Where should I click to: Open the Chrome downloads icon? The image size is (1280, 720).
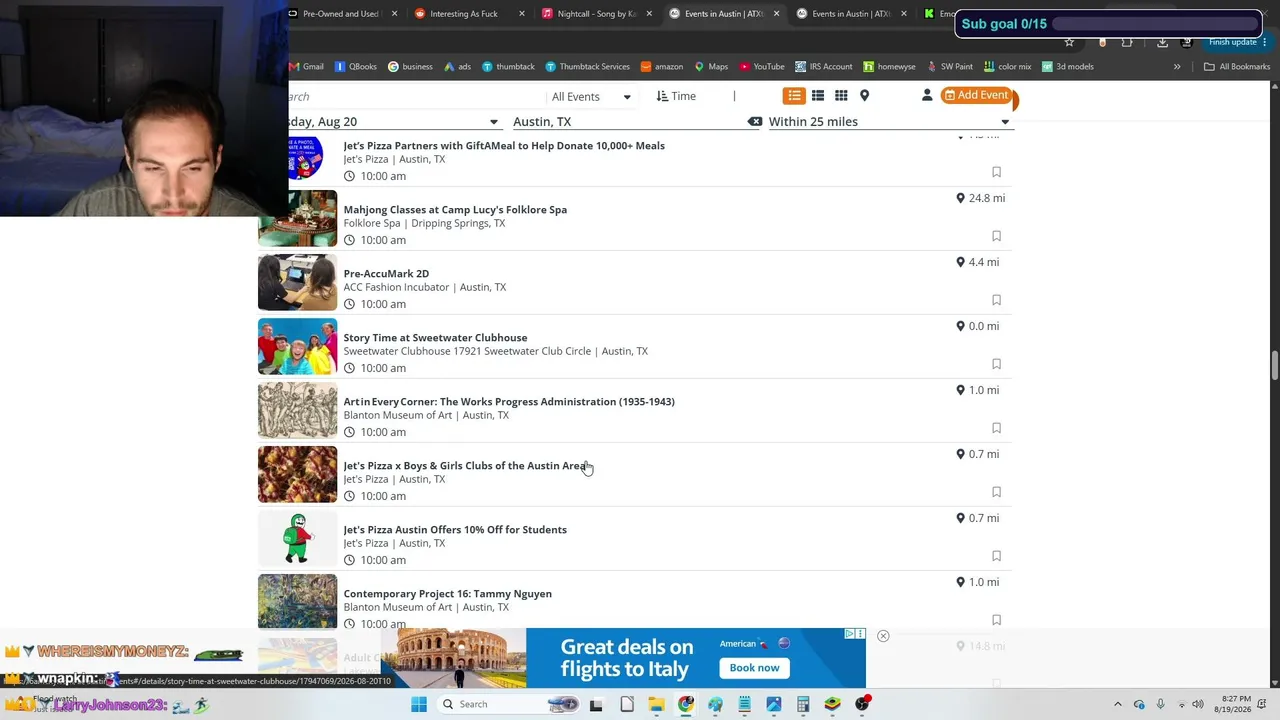click(x=1162, y=42)
